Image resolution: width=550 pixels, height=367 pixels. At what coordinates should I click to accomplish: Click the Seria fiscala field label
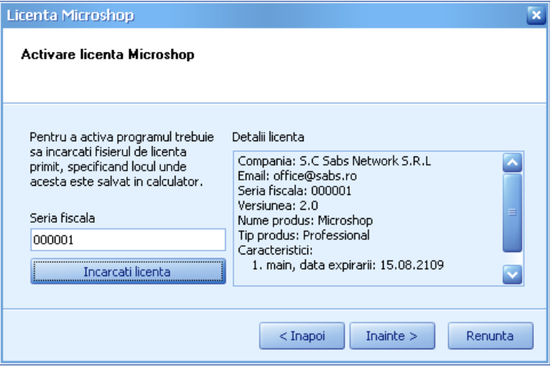pos(62,218)
